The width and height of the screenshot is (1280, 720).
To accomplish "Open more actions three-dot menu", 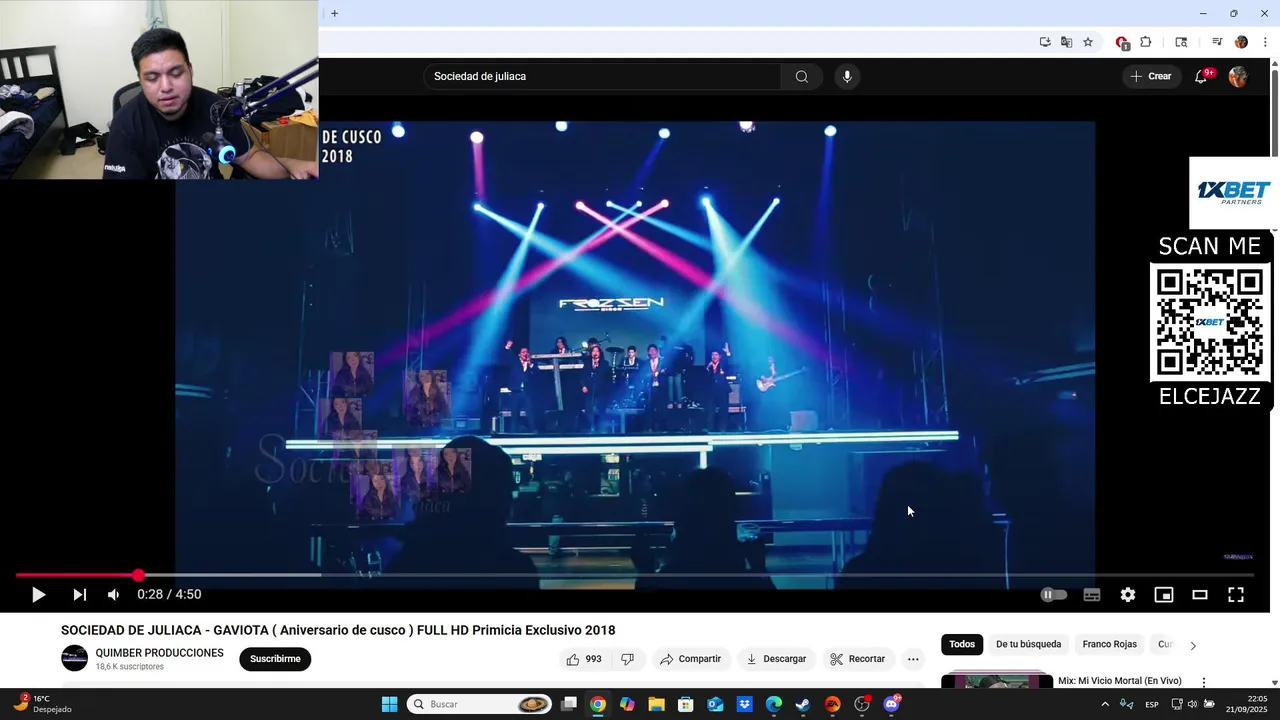I will (x=913, y=659).
